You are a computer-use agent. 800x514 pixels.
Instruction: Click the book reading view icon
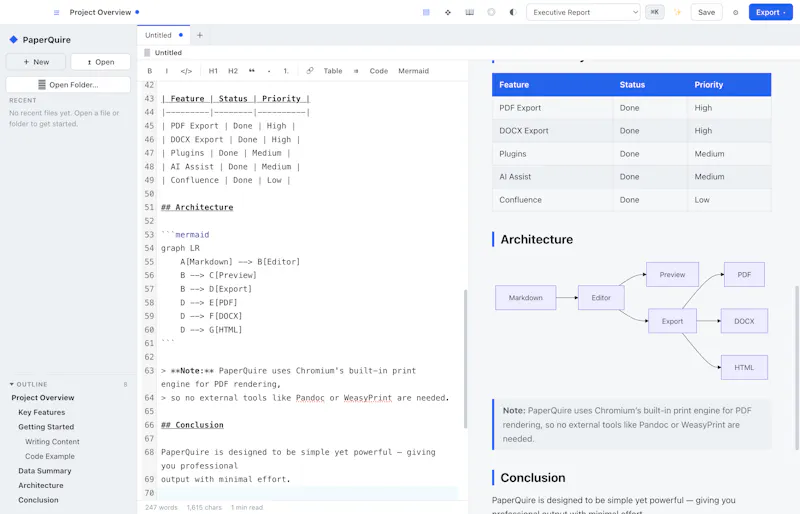point(469,12)
